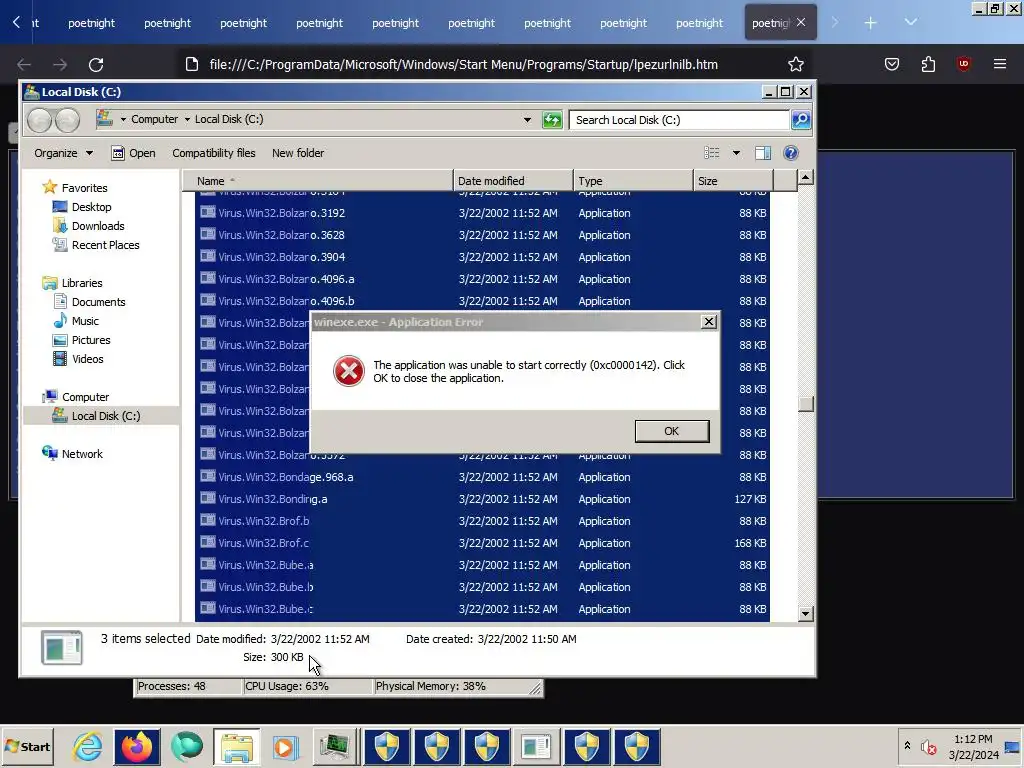
Task: Click the green refresh button beside address bar
Action: (552, 120)
